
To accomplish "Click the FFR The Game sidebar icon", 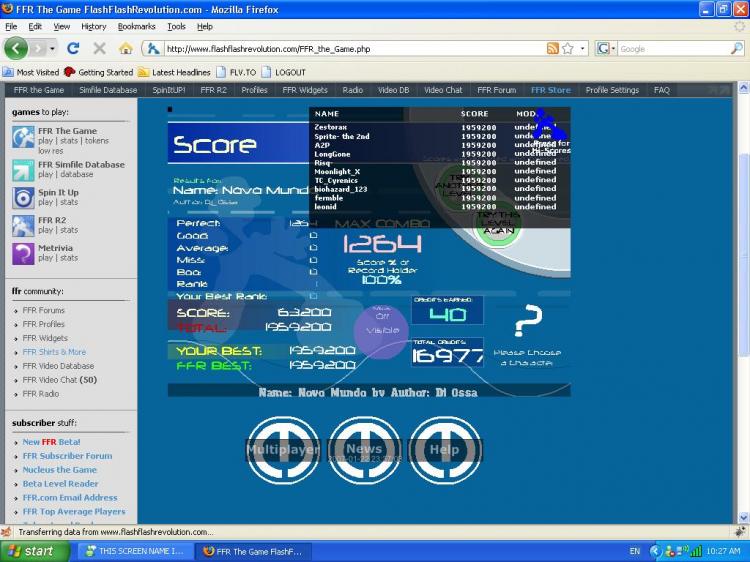I will pyautogui.click(x=23, y=137).
